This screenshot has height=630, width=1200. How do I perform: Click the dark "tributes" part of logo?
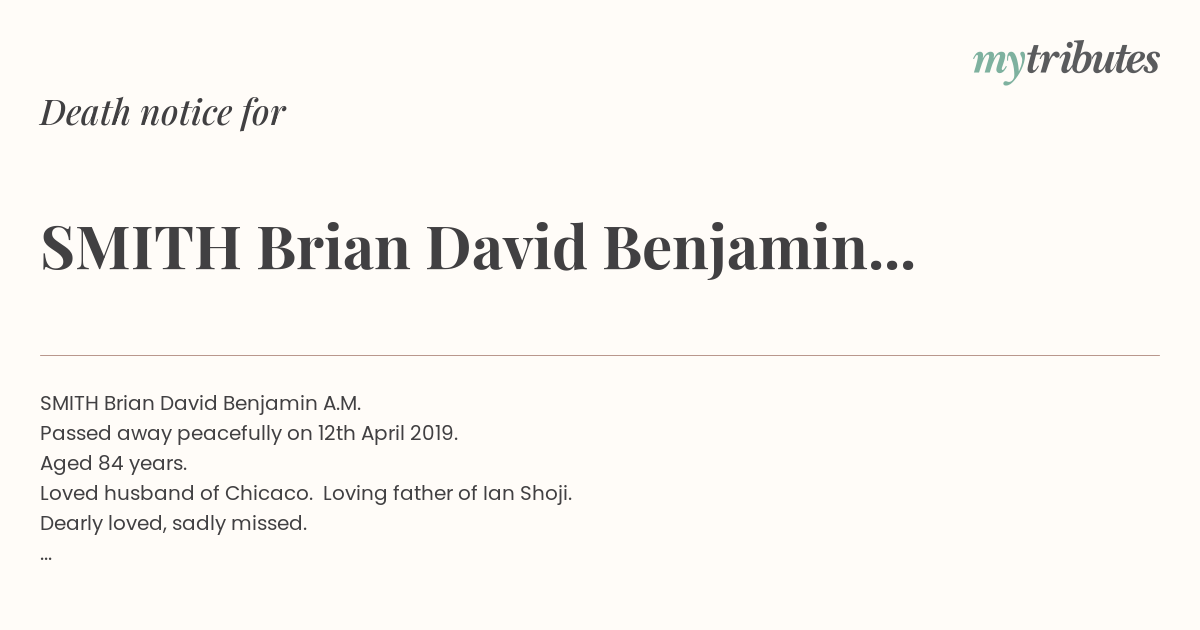click(x=1093, y=59)
